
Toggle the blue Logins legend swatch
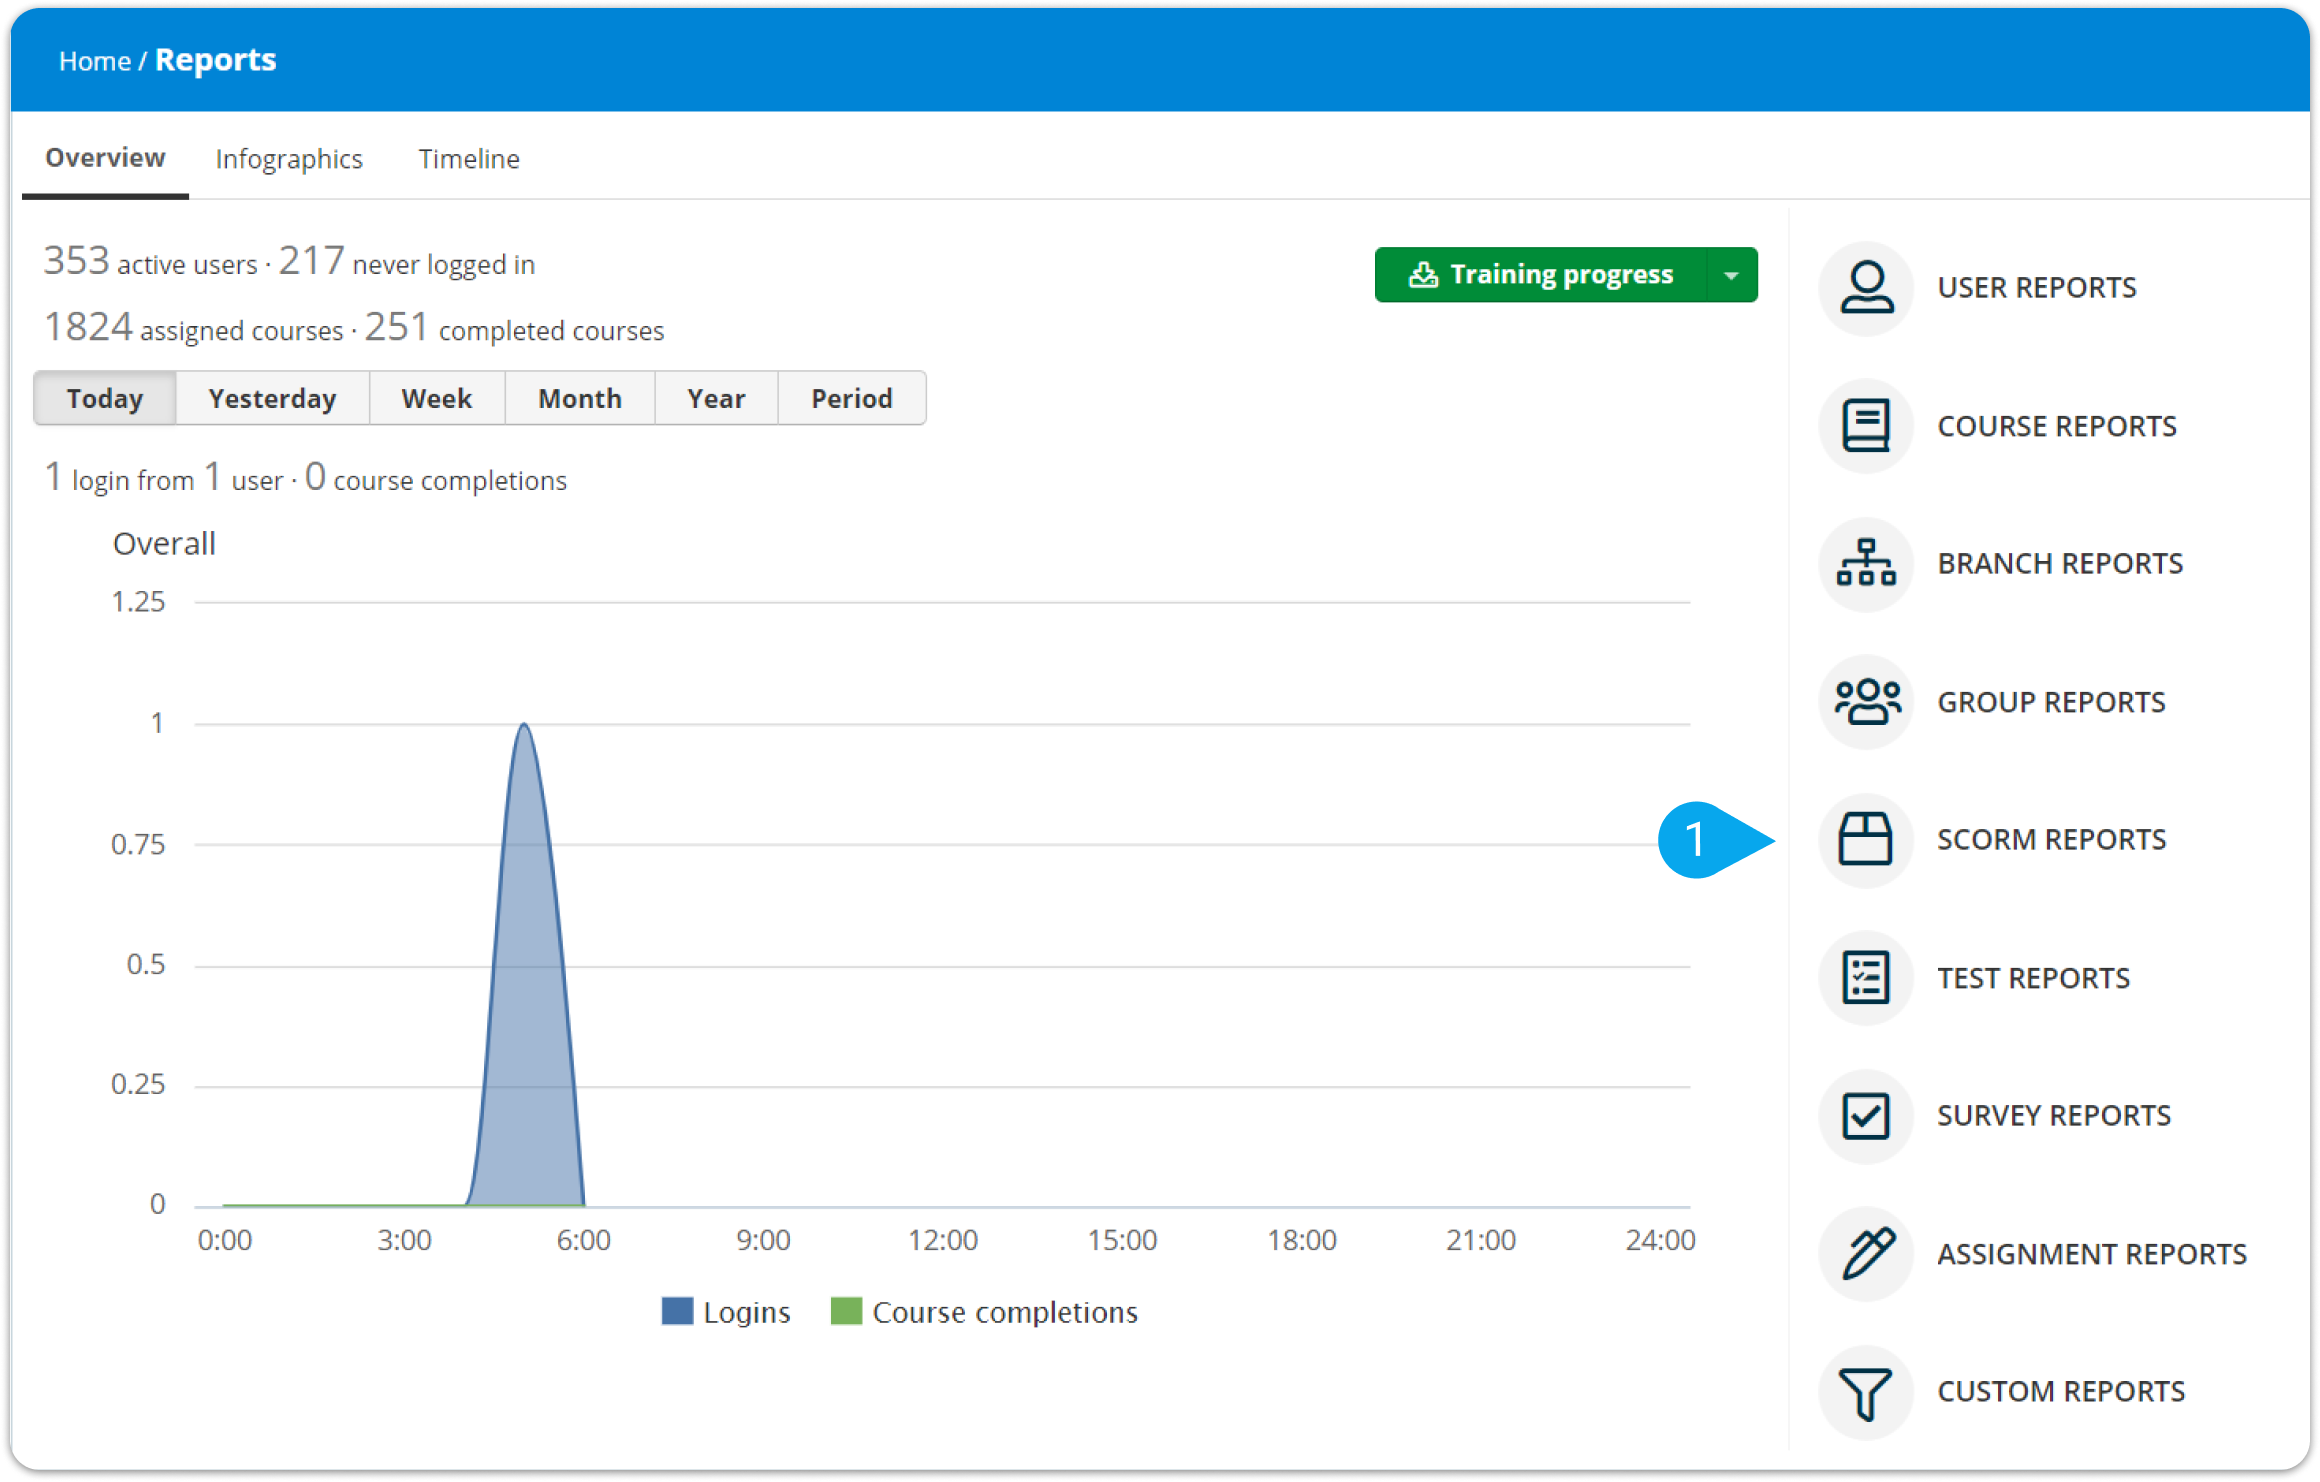pos(677,1311)
